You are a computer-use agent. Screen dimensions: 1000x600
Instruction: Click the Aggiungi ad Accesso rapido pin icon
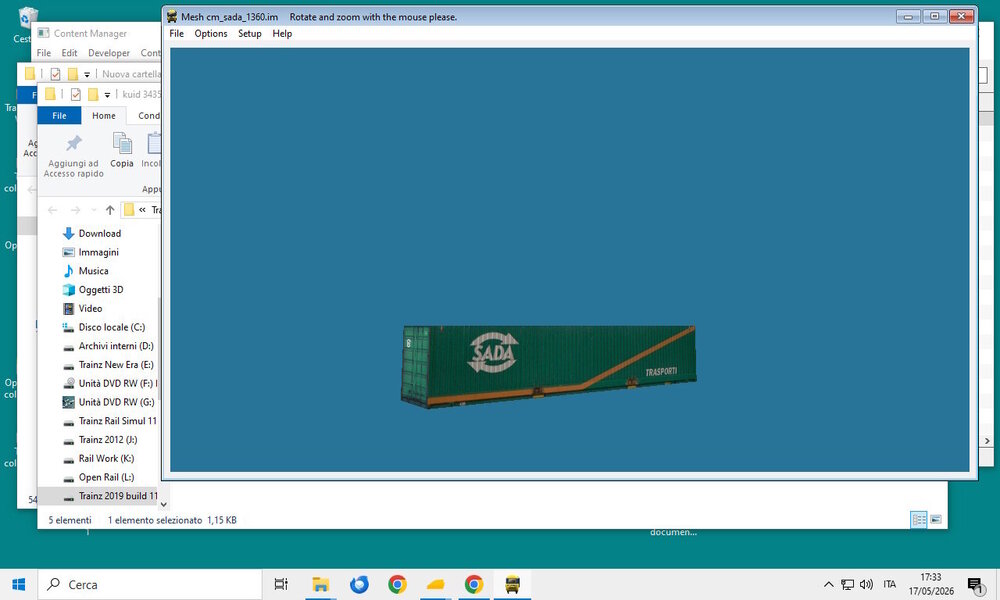tap(74, 143)
